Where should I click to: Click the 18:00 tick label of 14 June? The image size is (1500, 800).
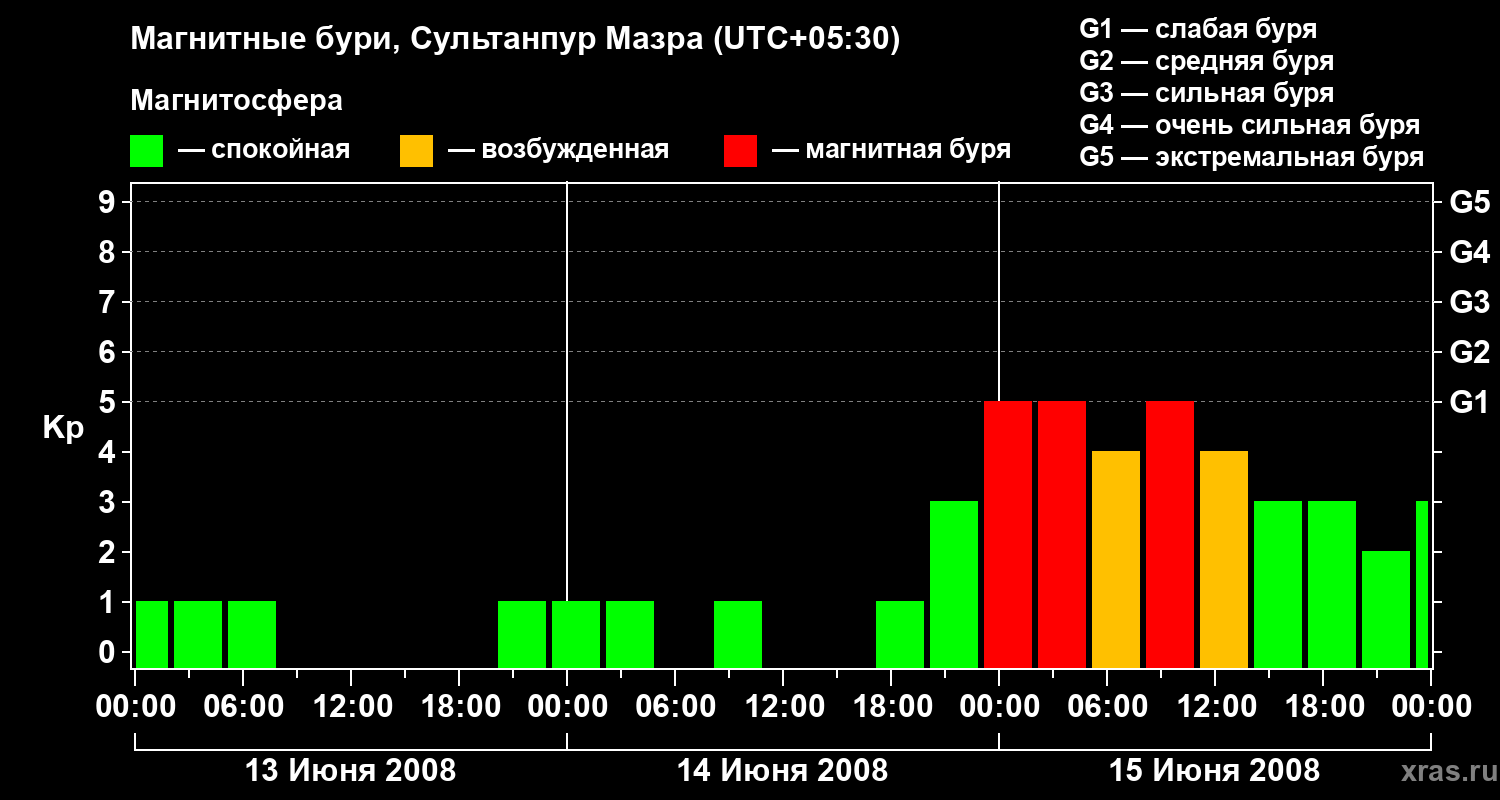pyautogui.click(x=891, y=707)
